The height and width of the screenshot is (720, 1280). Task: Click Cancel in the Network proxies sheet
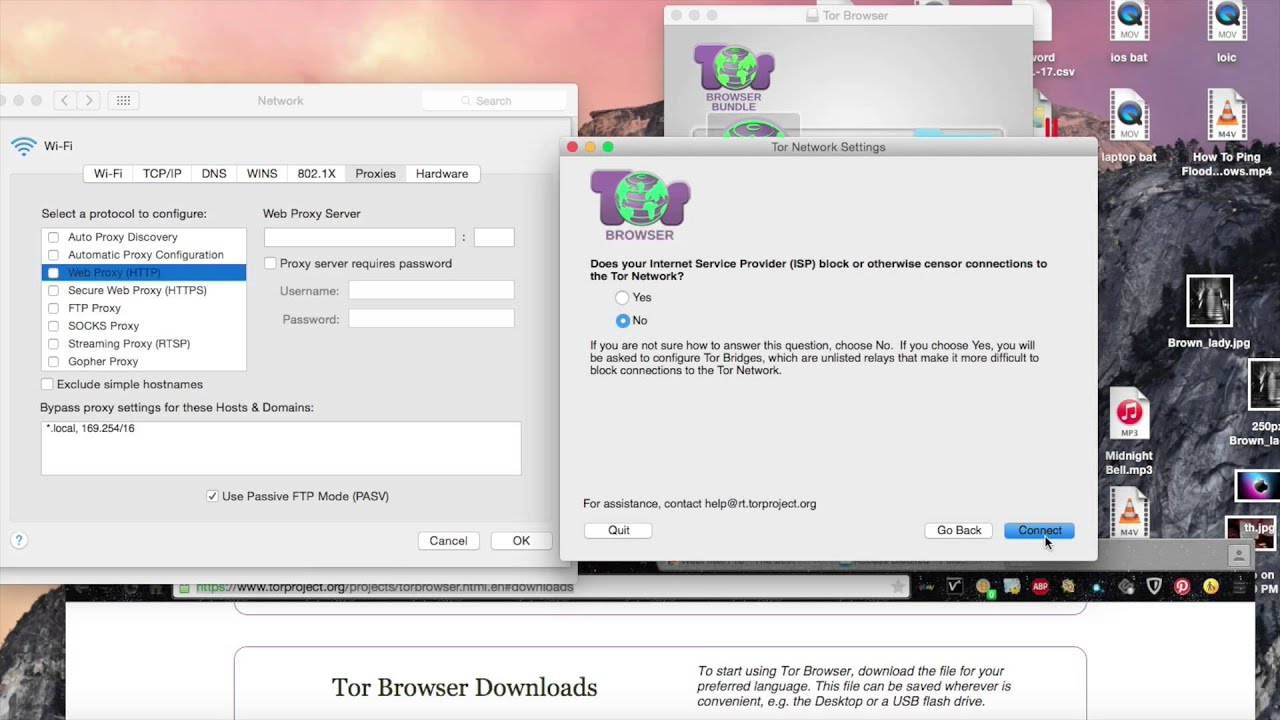pos(448,541)
